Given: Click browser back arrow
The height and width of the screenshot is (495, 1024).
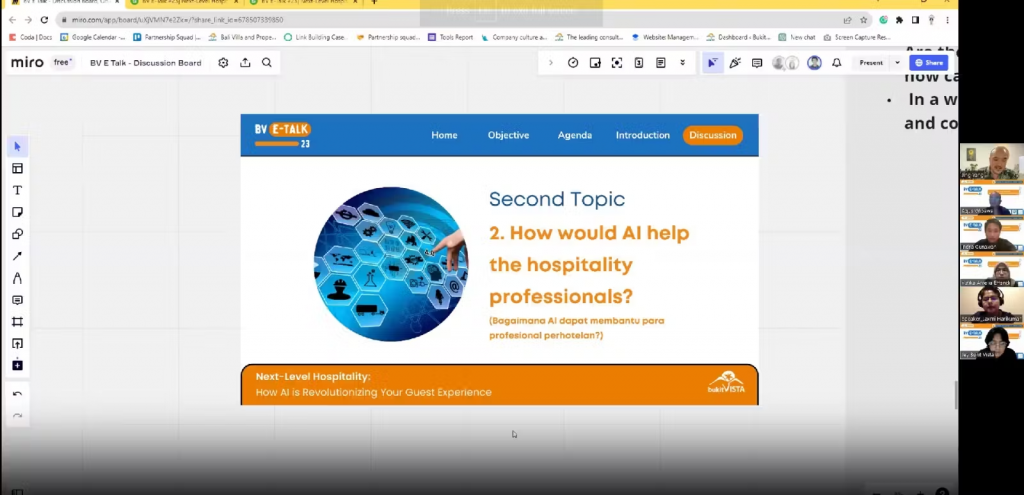Looking at the screenshot, I should pyautogui.click(x=12, y=20).
